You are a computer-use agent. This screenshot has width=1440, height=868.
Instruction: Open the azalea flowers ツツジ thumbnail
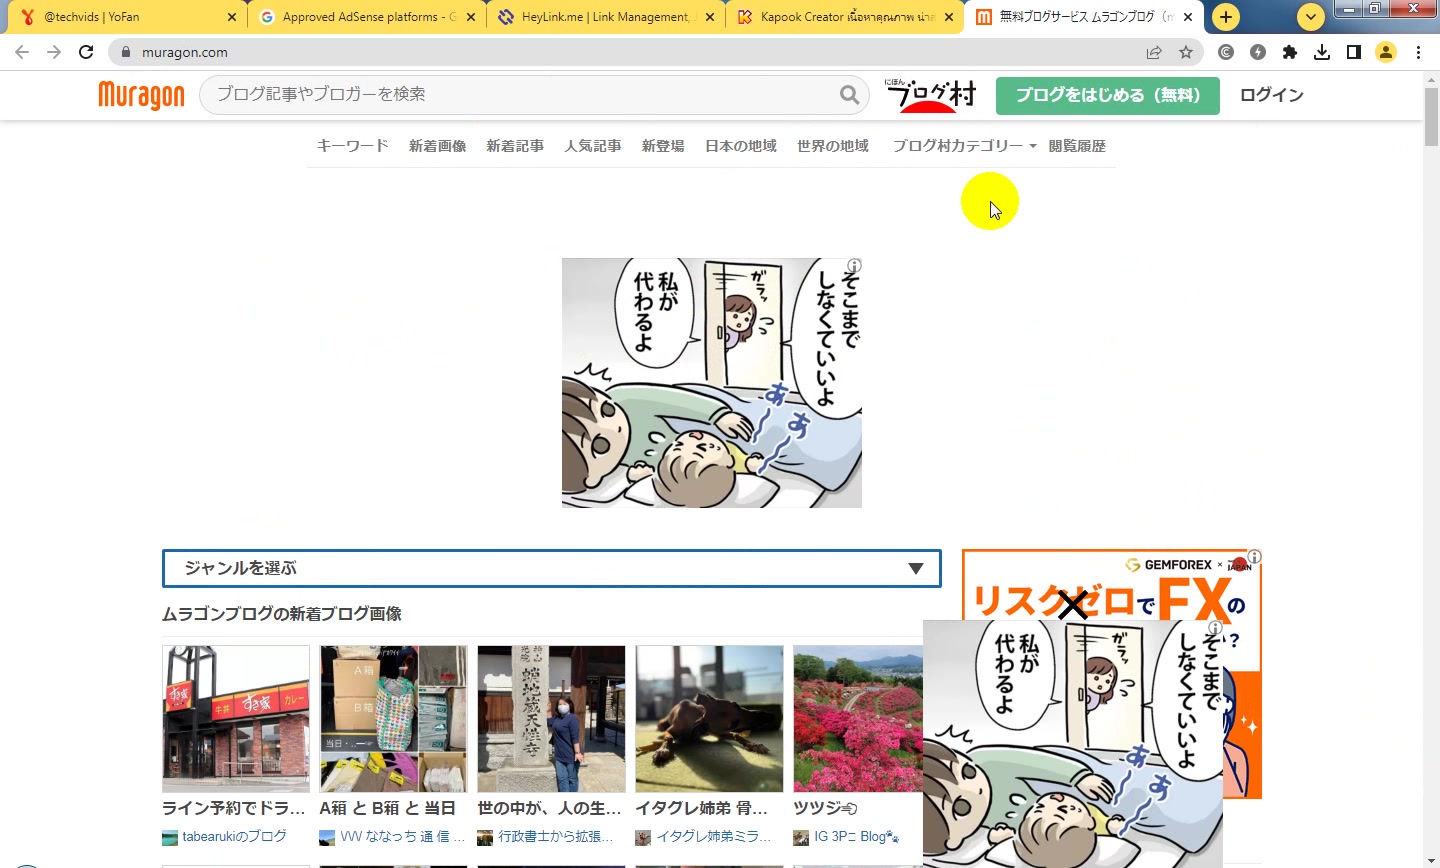pos(858,718)
